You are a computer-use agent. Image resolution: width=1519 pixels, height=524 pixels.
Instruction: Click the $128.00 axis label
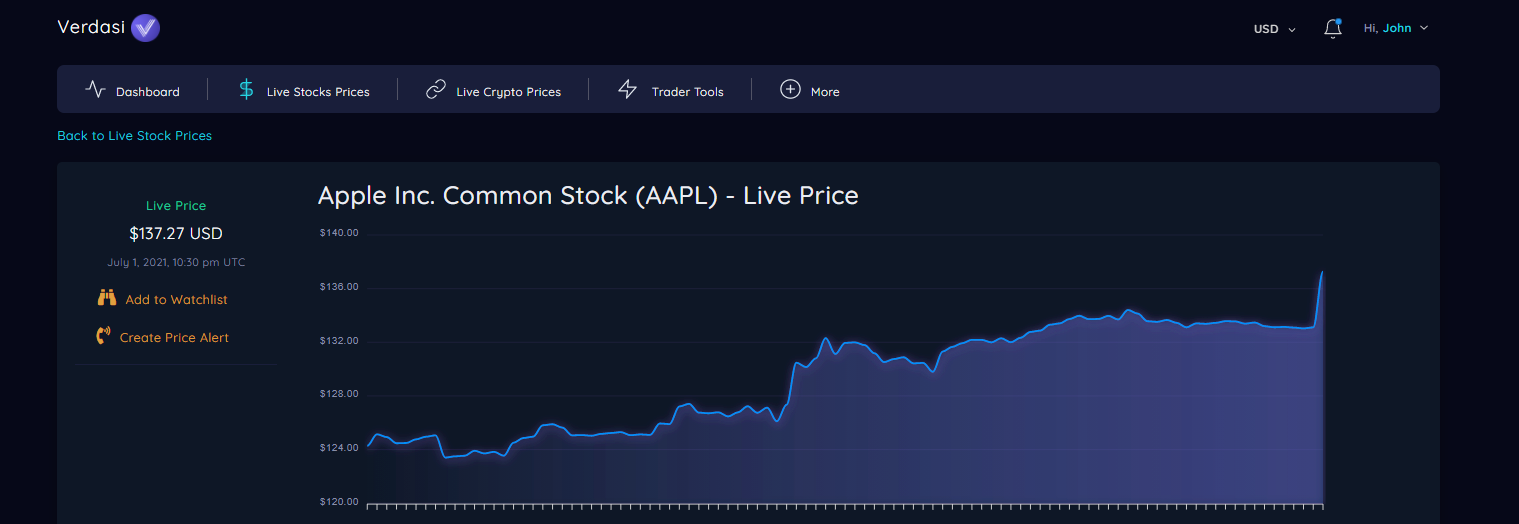pyautogui.click(x=339, y=394)
